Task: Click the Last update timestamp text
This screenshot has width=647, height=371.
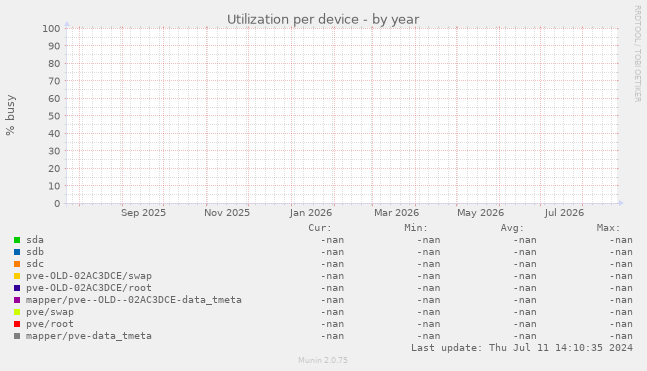Action: 522,348
